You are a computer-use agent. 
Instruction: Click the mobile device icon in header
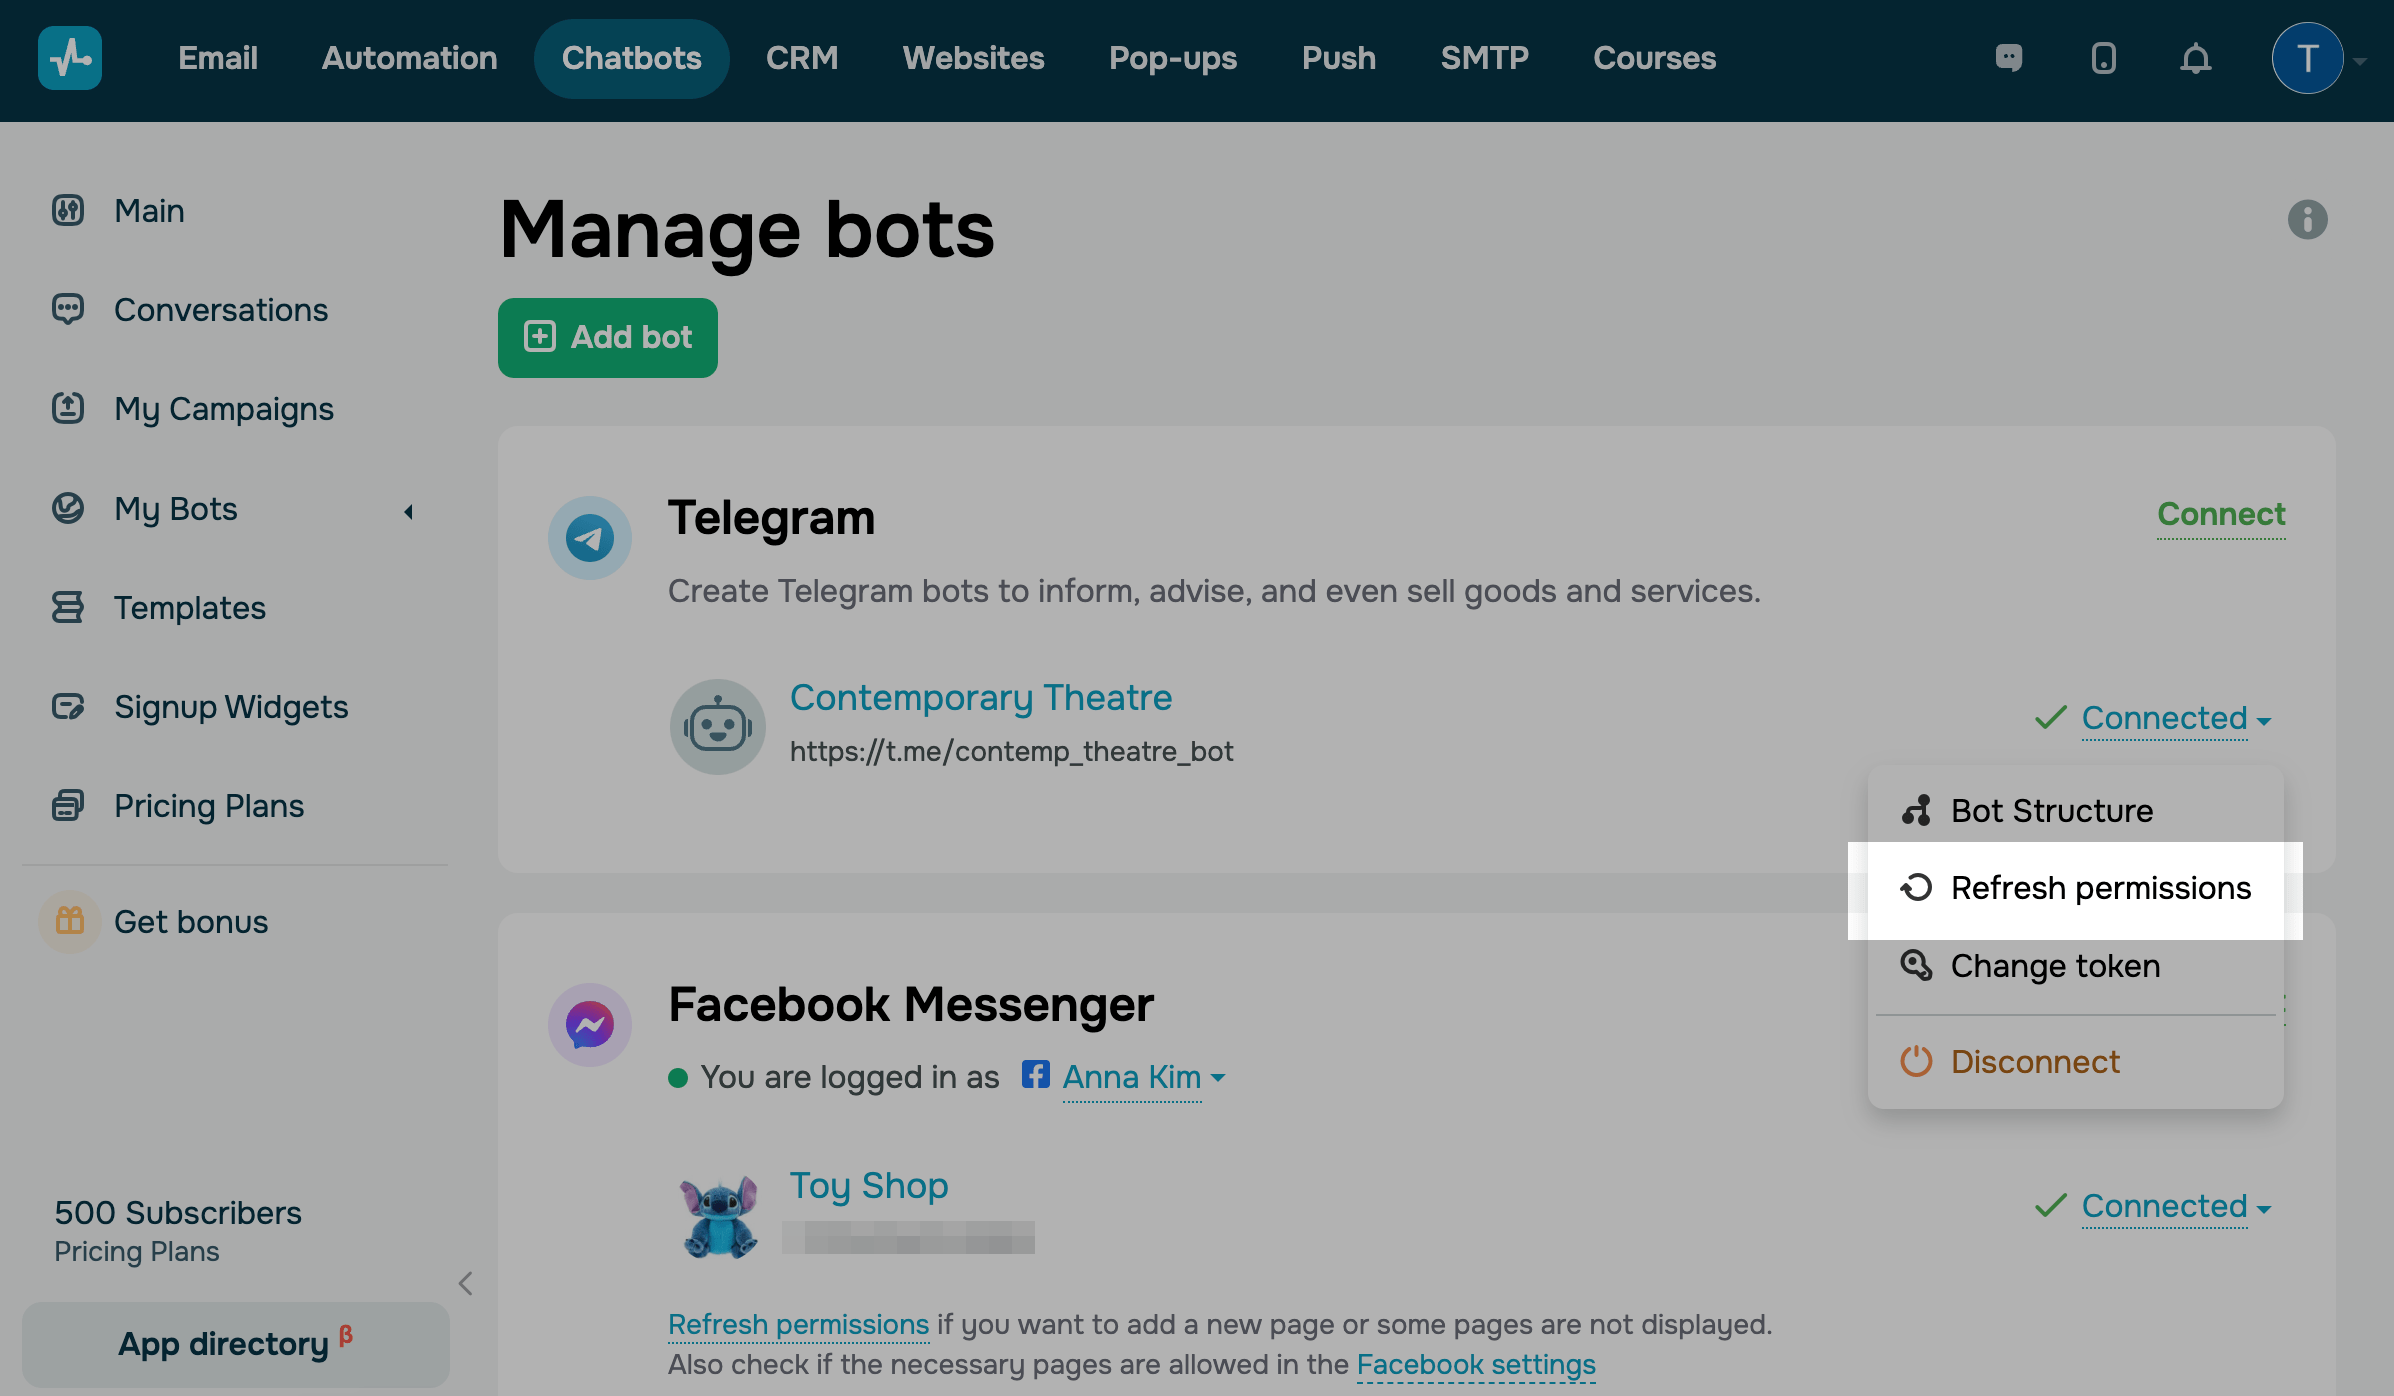(x=2103, y=58)
